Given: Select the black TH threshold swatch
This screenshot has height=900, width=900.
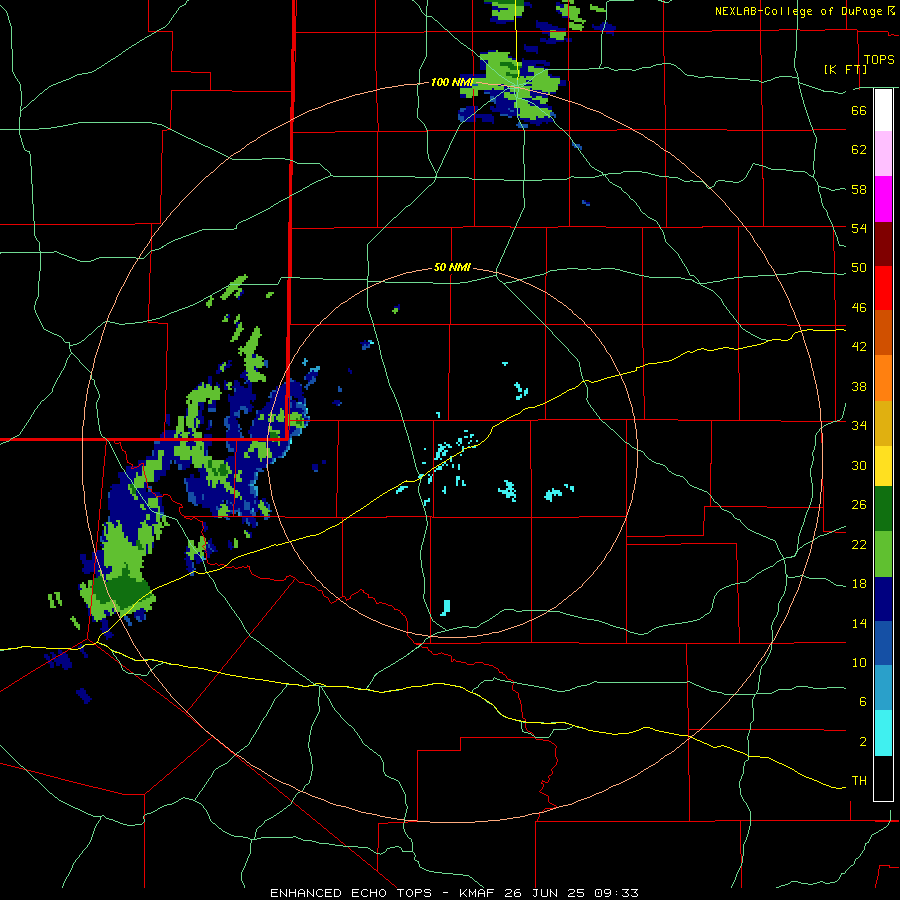Looking at the screenshot, I should click(x=883, y=778).
